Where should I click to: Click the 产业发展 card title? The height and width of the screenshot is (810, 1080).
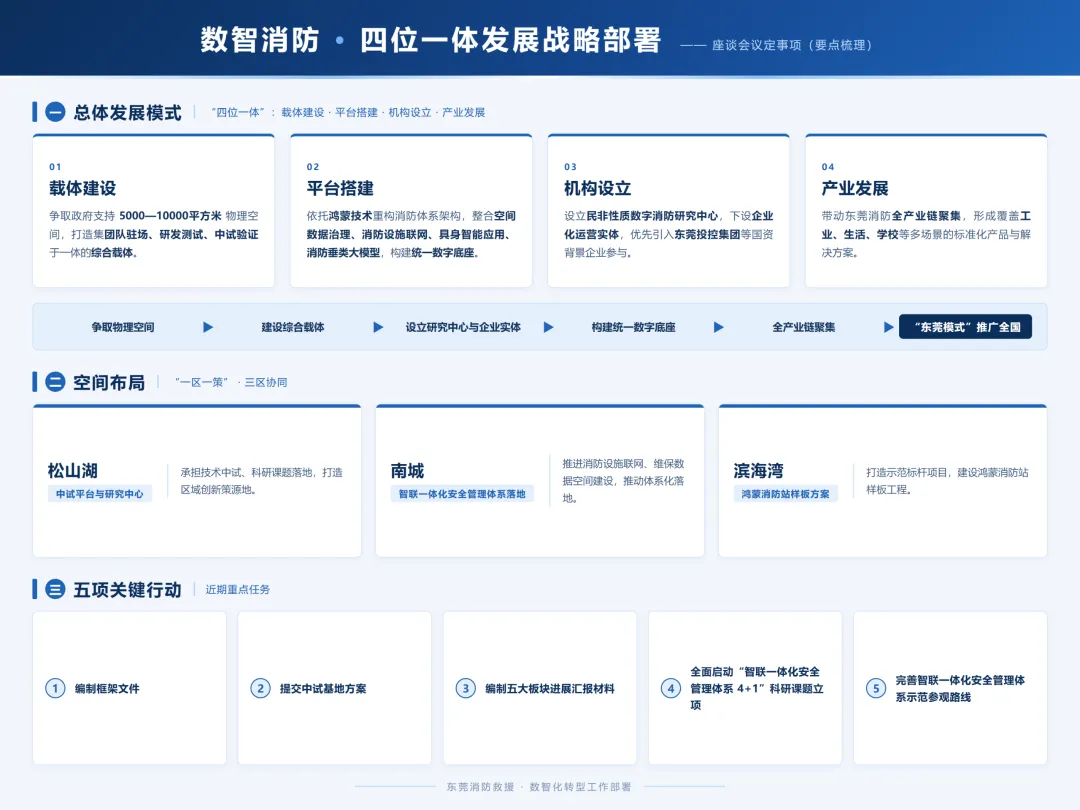coord(855,188)
